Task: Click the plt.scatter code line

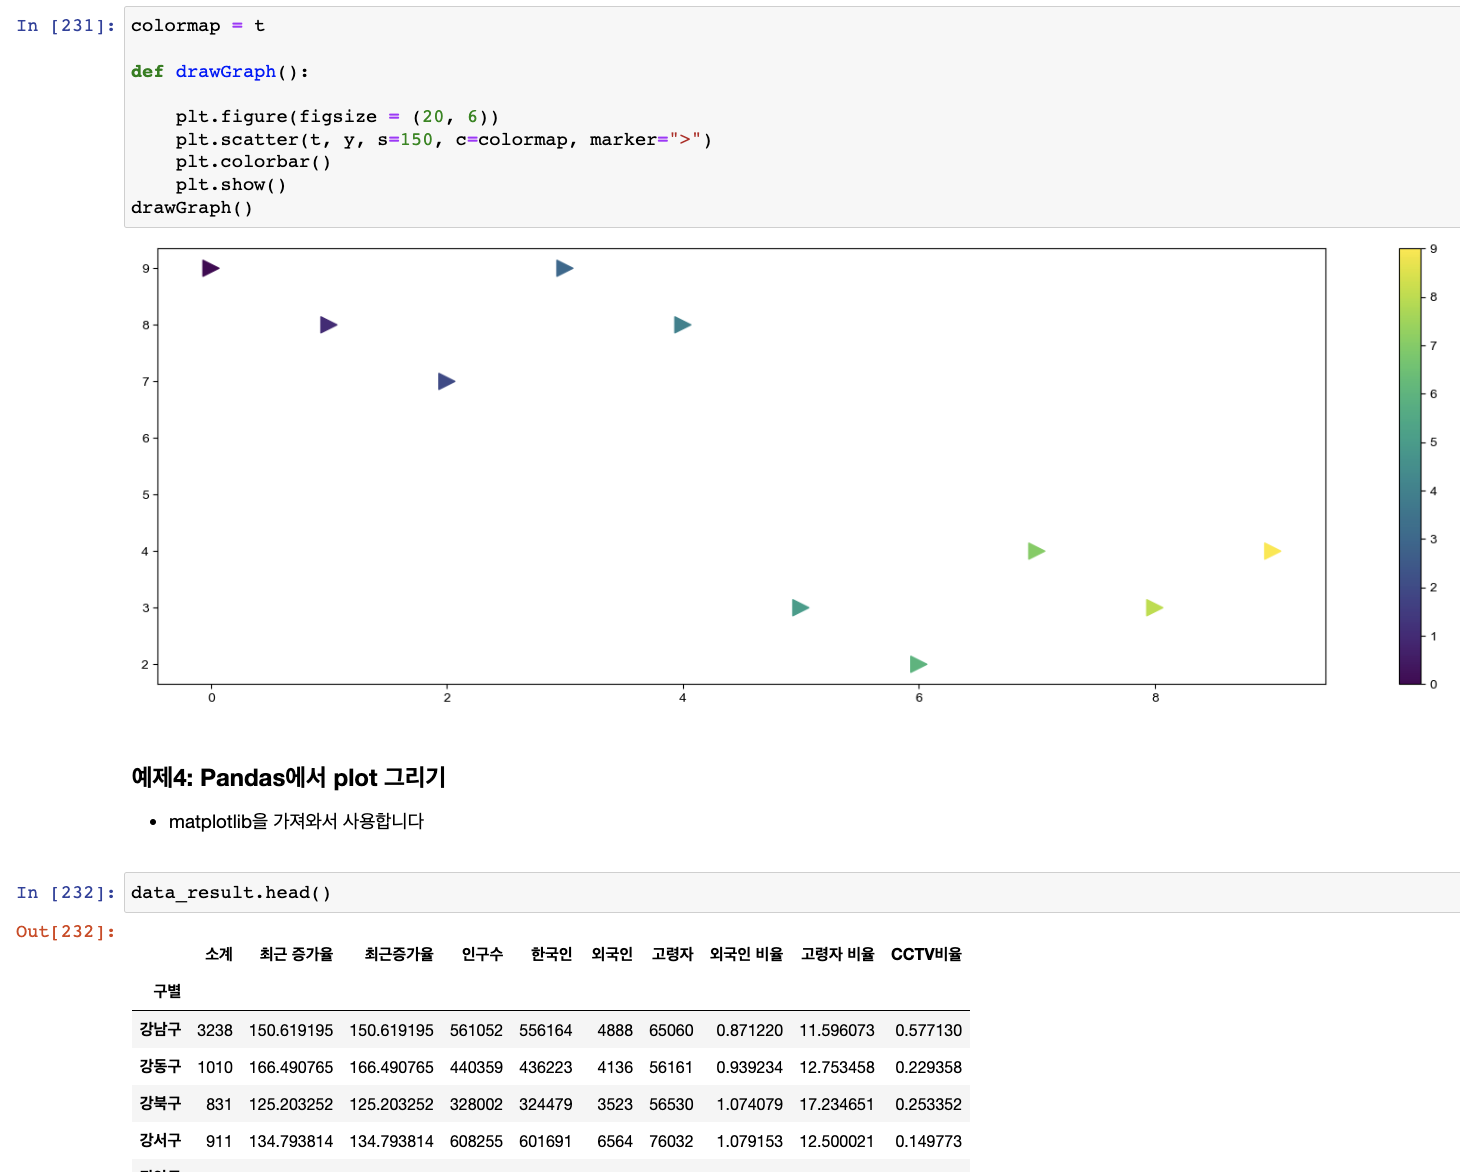Action: pos(444,140)
